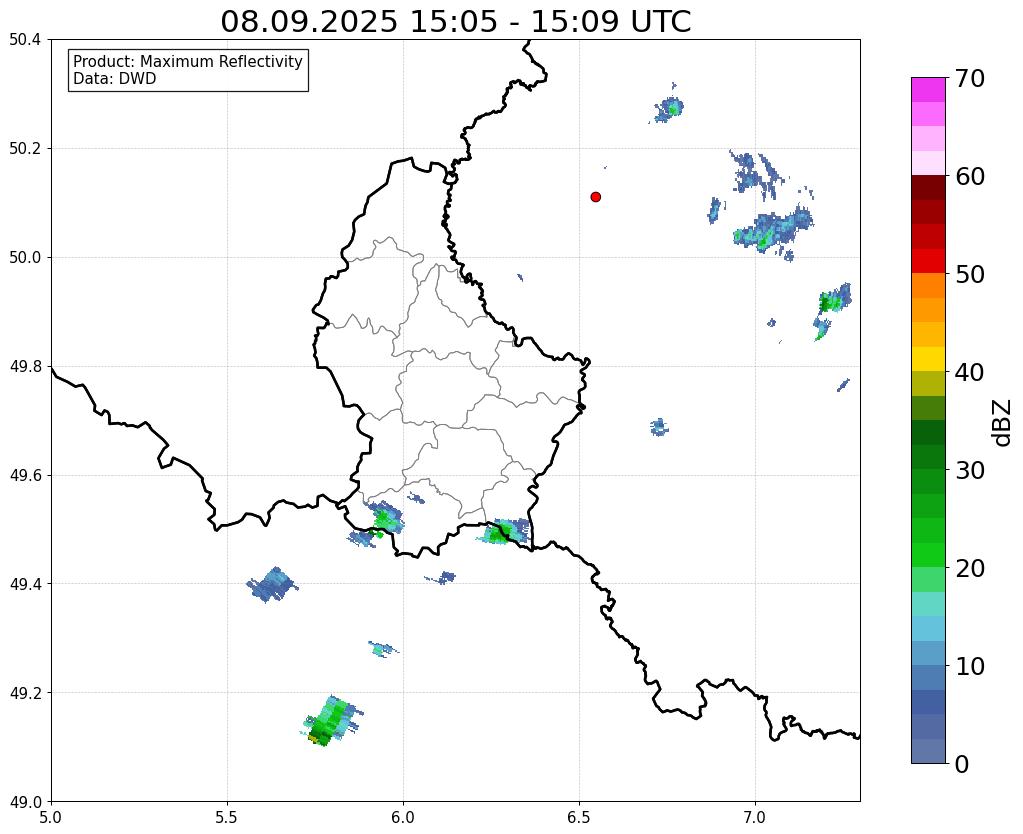Click the y-axis label 50.4
This screenshot has width=1023, height=834.
coord(25,40)
